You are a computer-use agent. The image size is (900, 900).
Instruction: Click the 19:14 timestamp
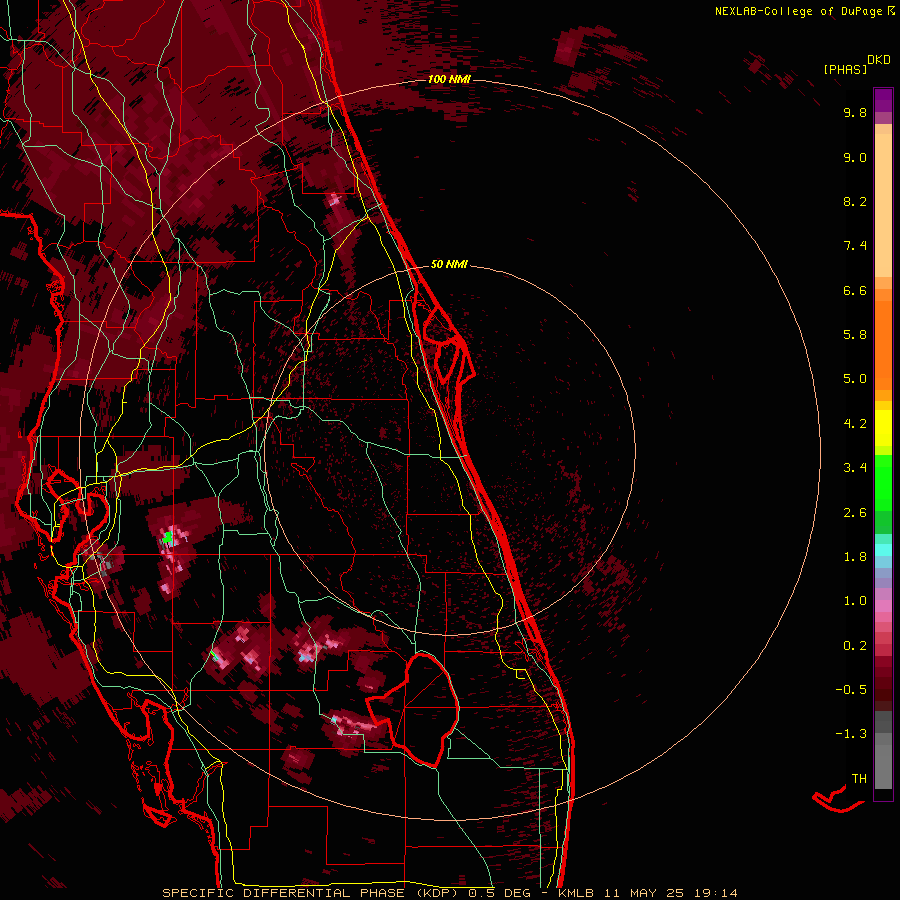(x=715, y=893)
